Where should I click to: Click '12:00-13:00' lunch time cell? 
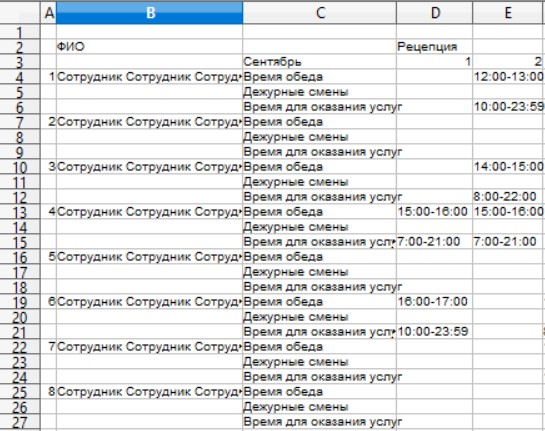pos(509,76)
